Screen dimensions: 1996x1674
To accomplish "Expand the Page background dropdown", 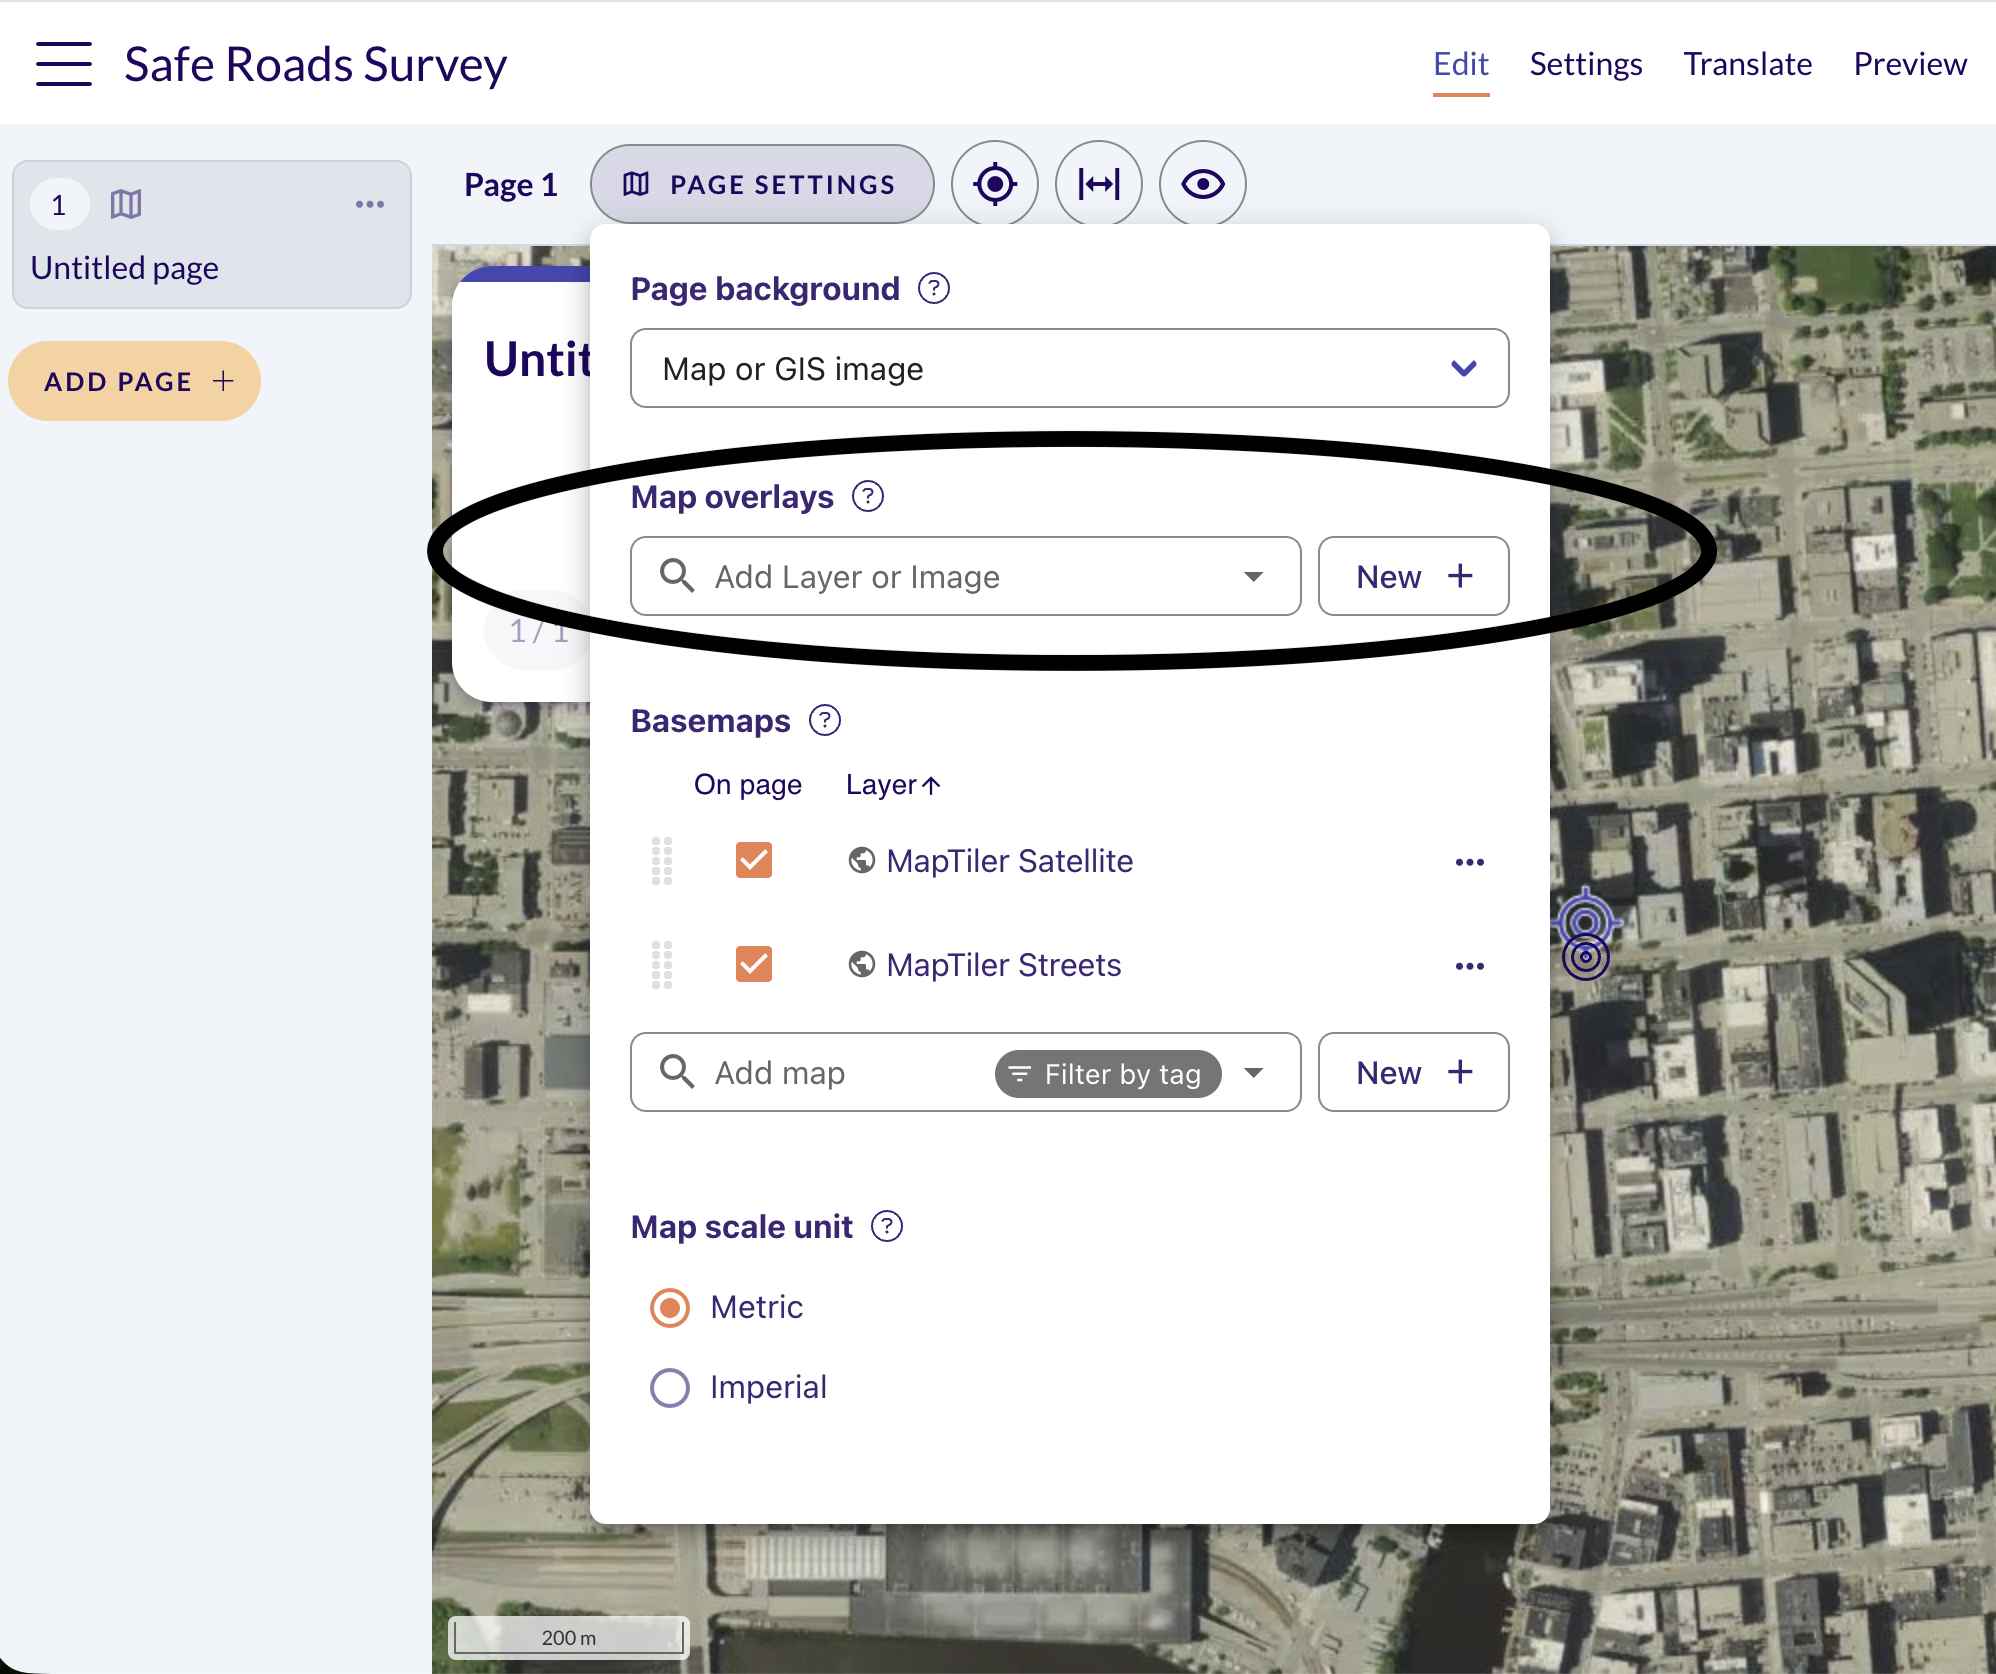I will (1070, 368).
